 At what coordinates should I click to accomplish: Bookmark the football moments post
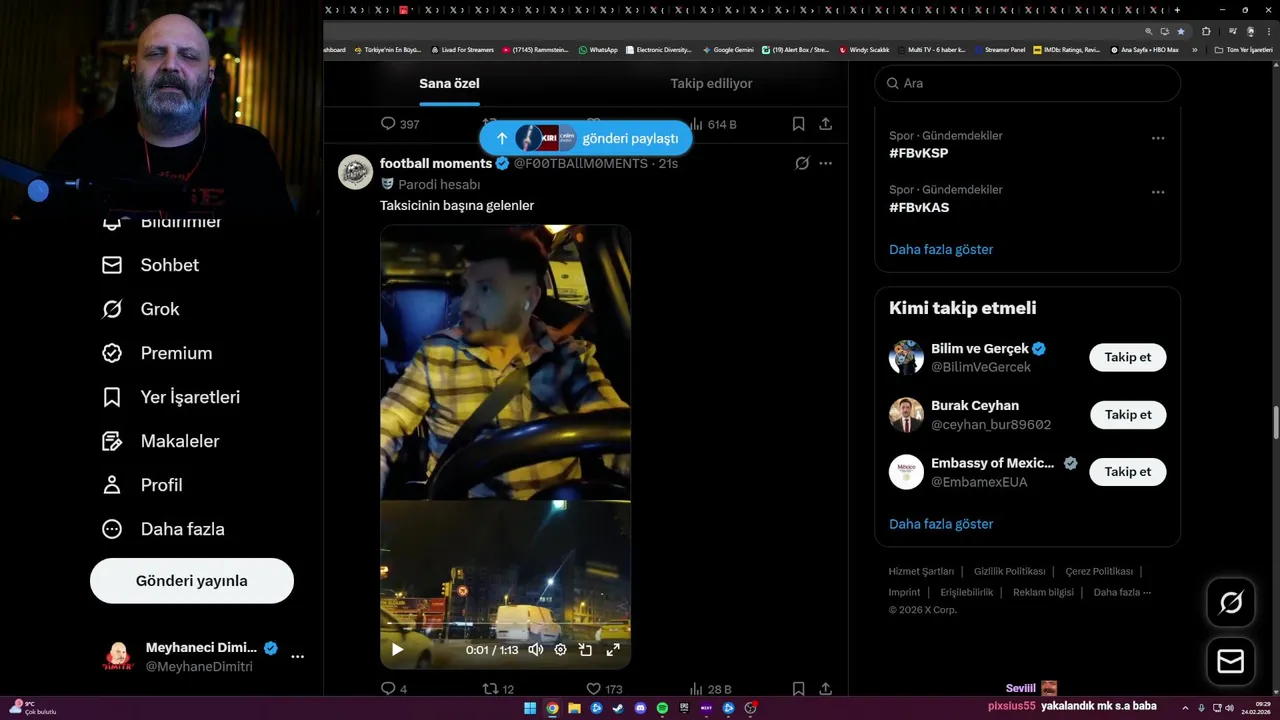799,689
